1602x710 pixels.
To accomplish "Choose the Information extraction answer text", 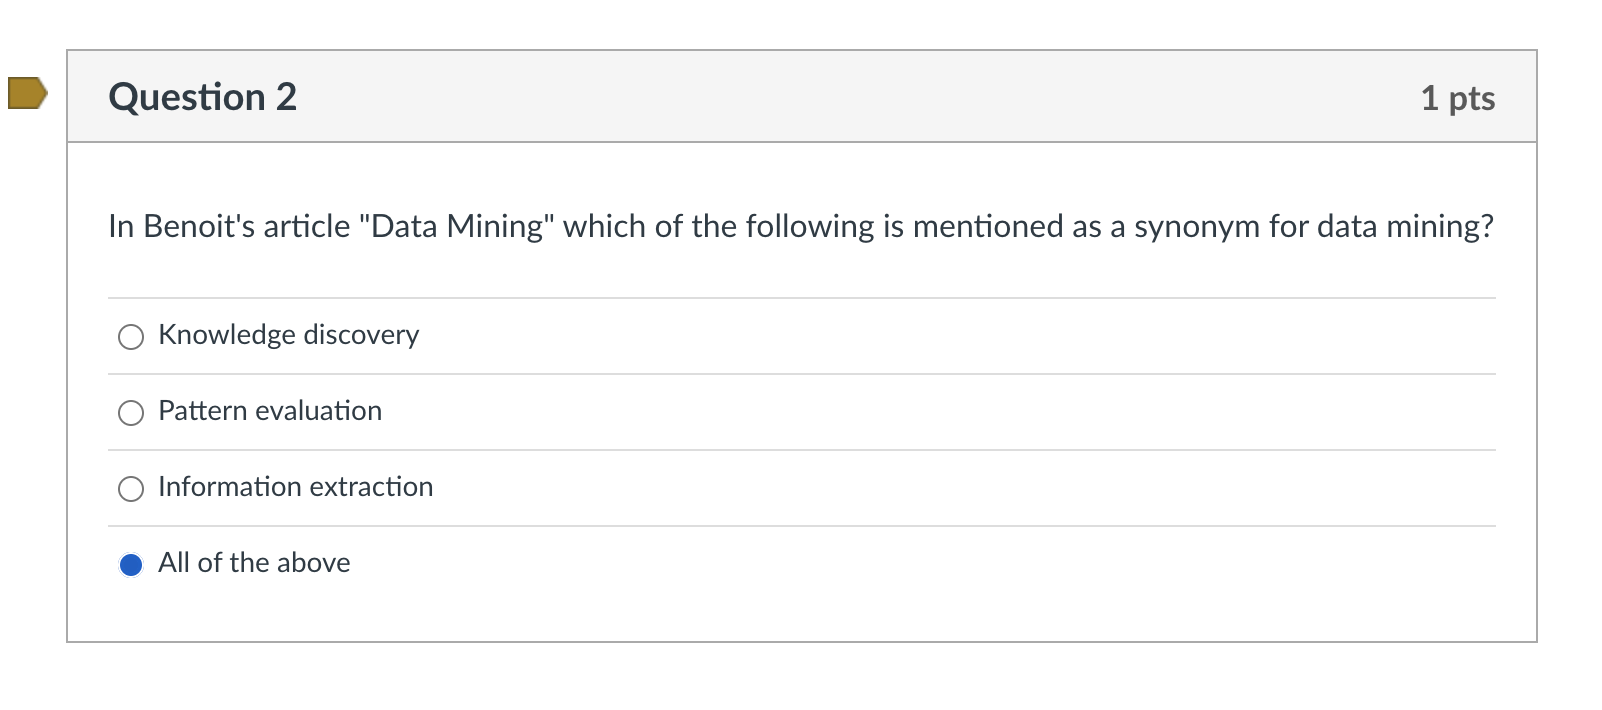I will pyautogui.click(x=296, y=487).
